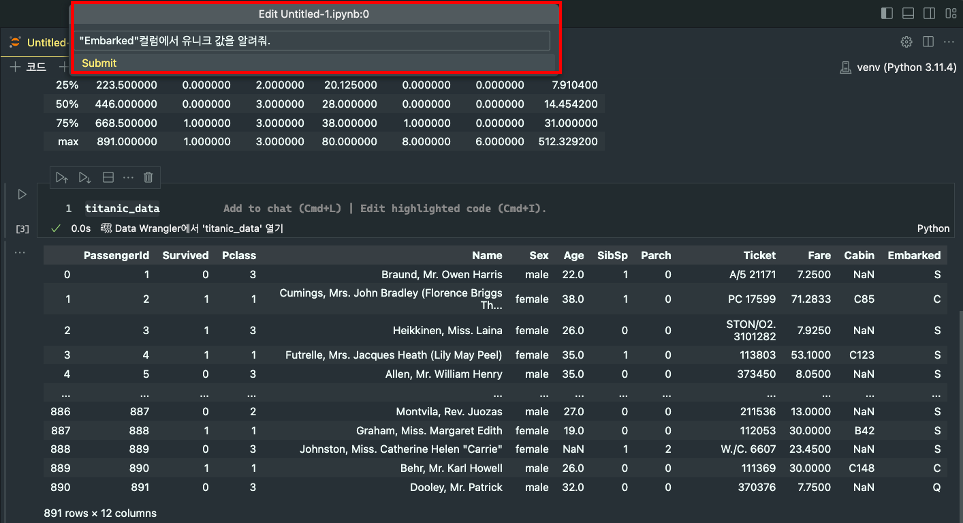Viewport: 963px width, 523px height.
Task: Focus the Embarked prompt input field
Action: [312, 41]
